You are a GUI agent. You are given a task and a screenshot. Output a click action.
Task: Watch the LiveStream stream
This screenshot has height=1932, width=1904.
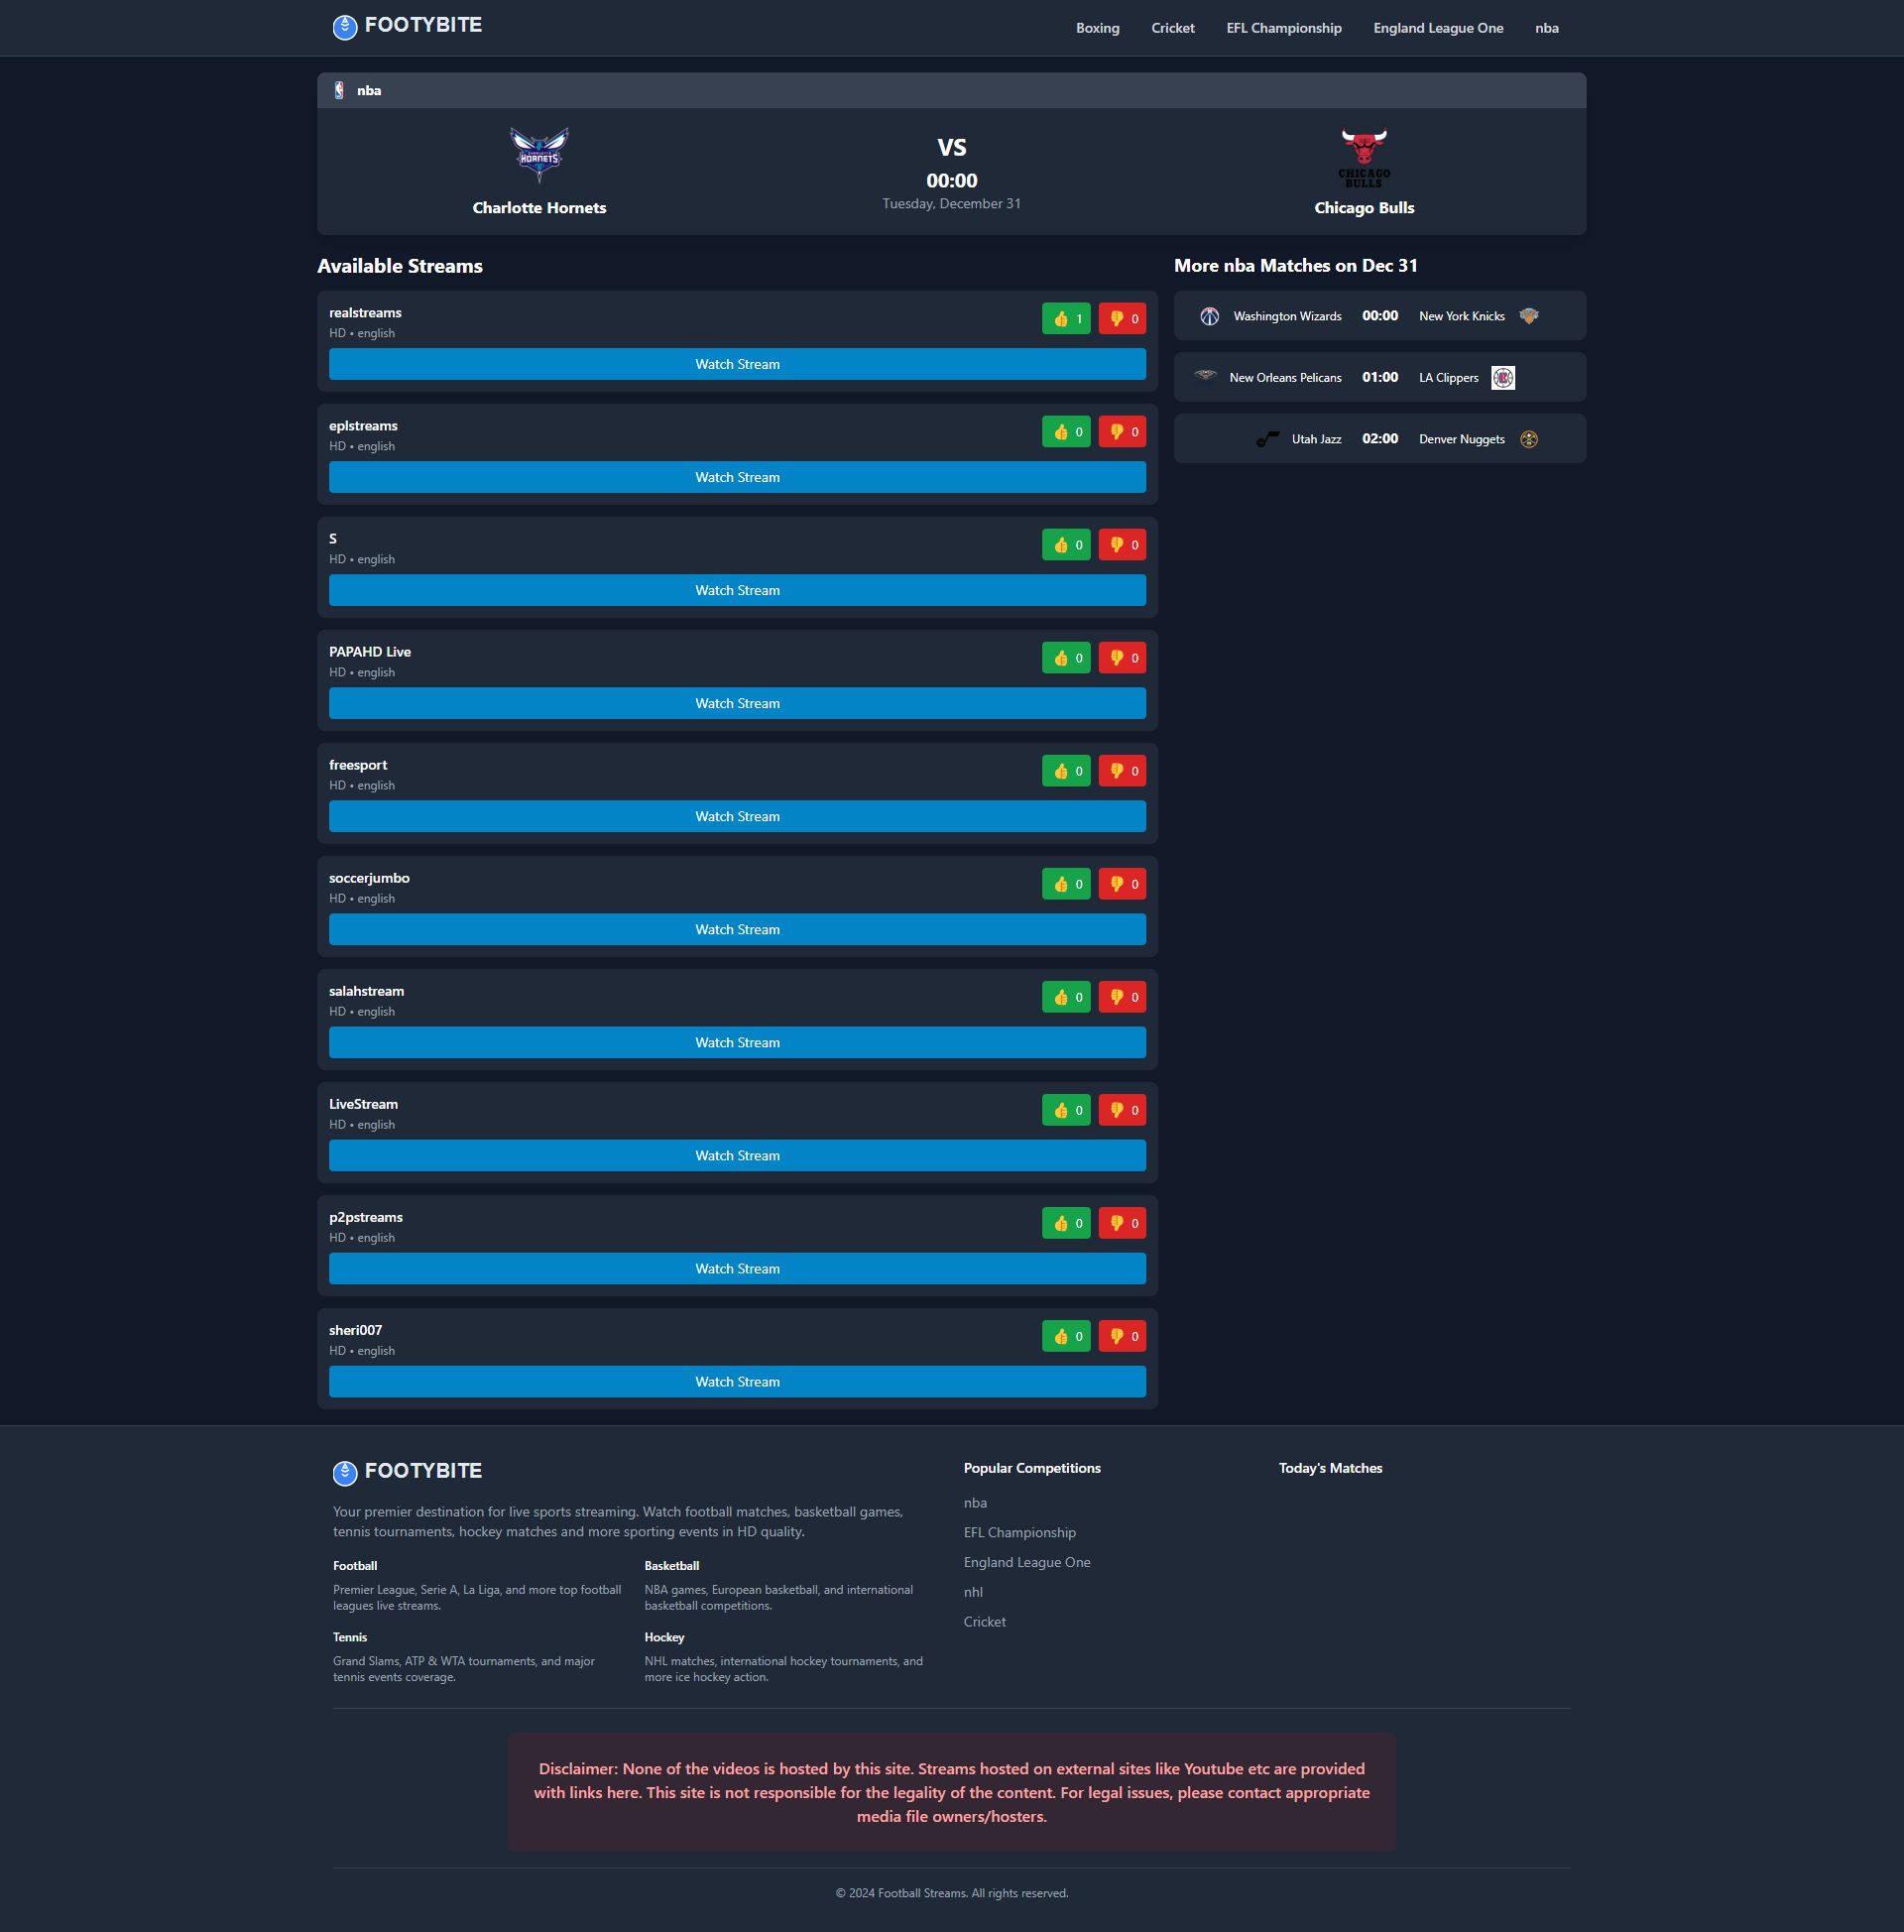tap(737, 1155)
